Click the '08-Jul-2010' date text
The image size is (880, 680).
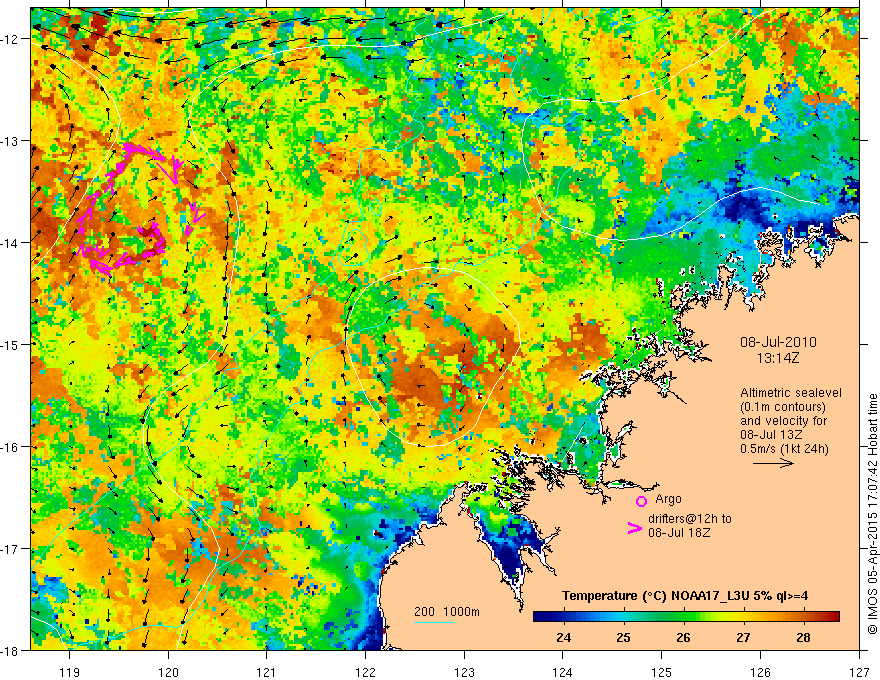coord(778,342)
